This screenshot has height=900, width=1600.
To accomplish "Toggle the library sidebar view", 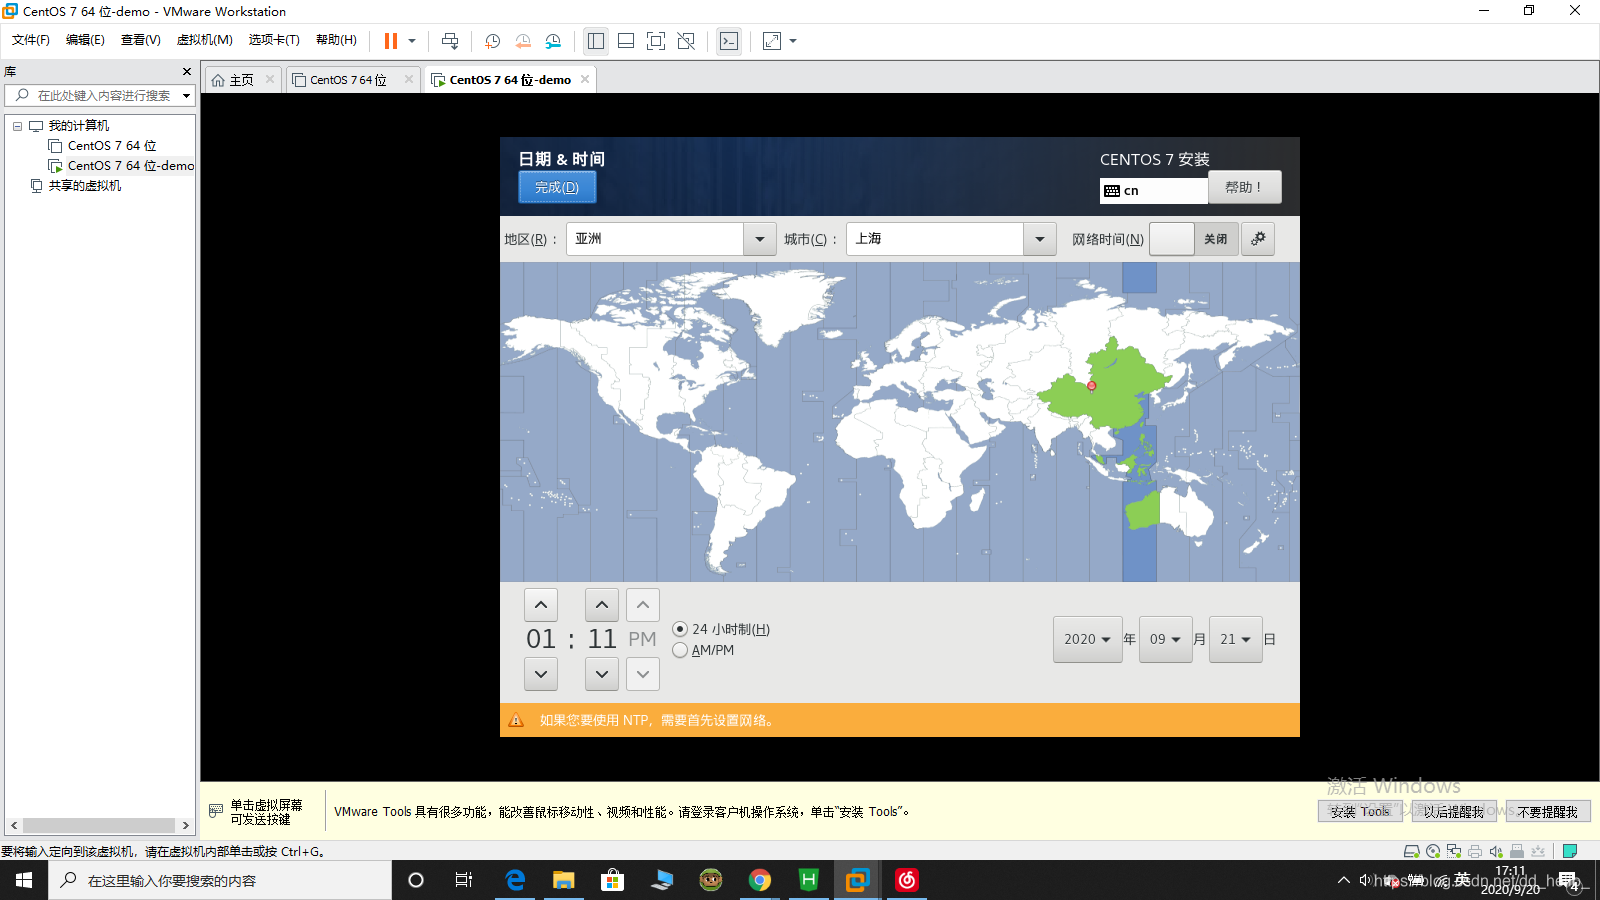I will 596,41.
